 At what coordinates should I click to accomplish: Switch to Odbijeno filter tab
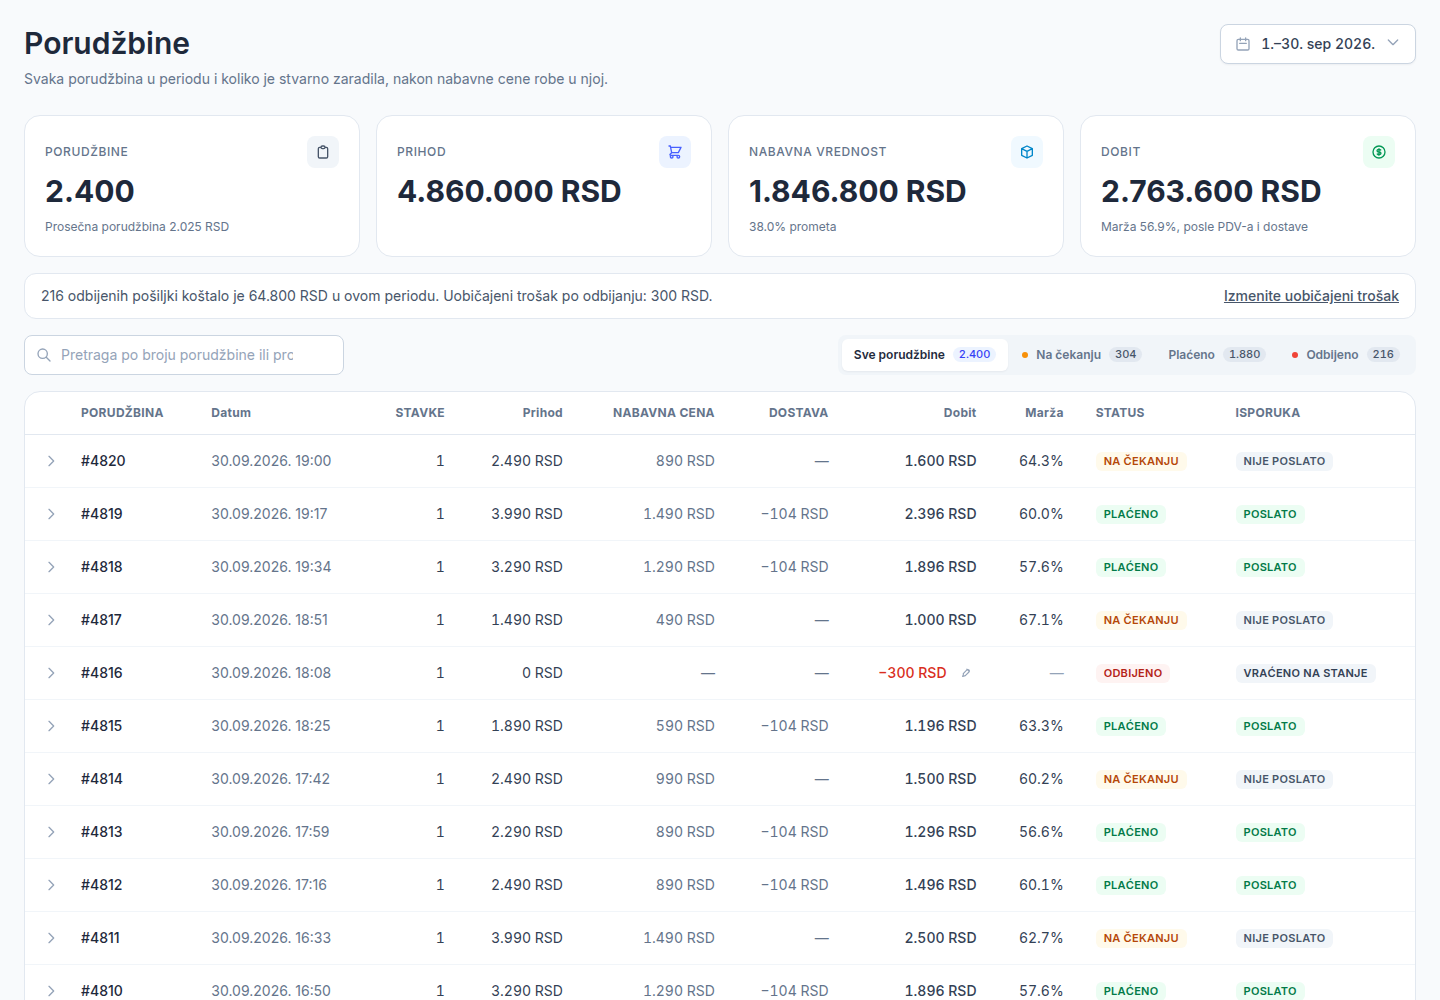pos(1345,355)
